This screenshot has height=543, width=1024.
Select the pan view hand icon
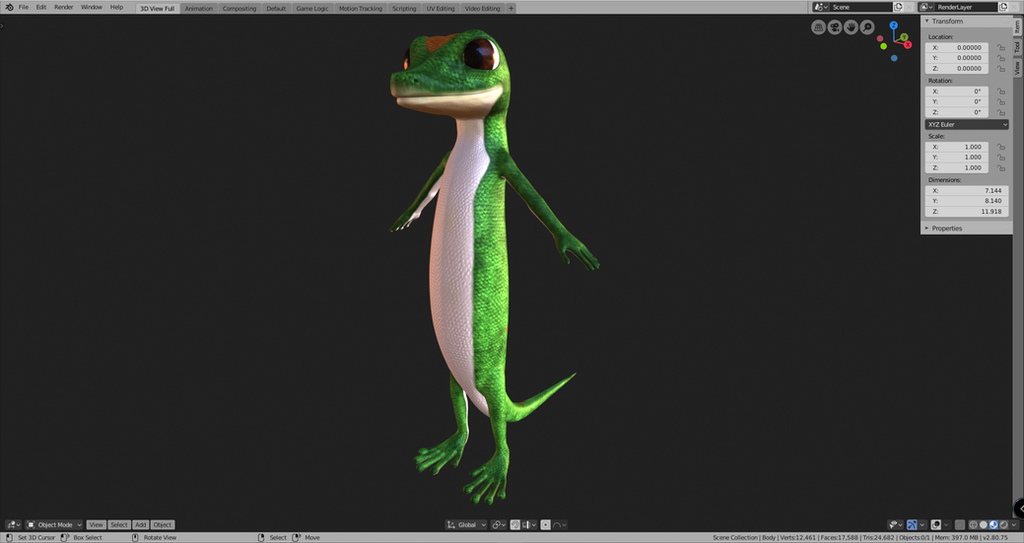(x=851, y=27)
